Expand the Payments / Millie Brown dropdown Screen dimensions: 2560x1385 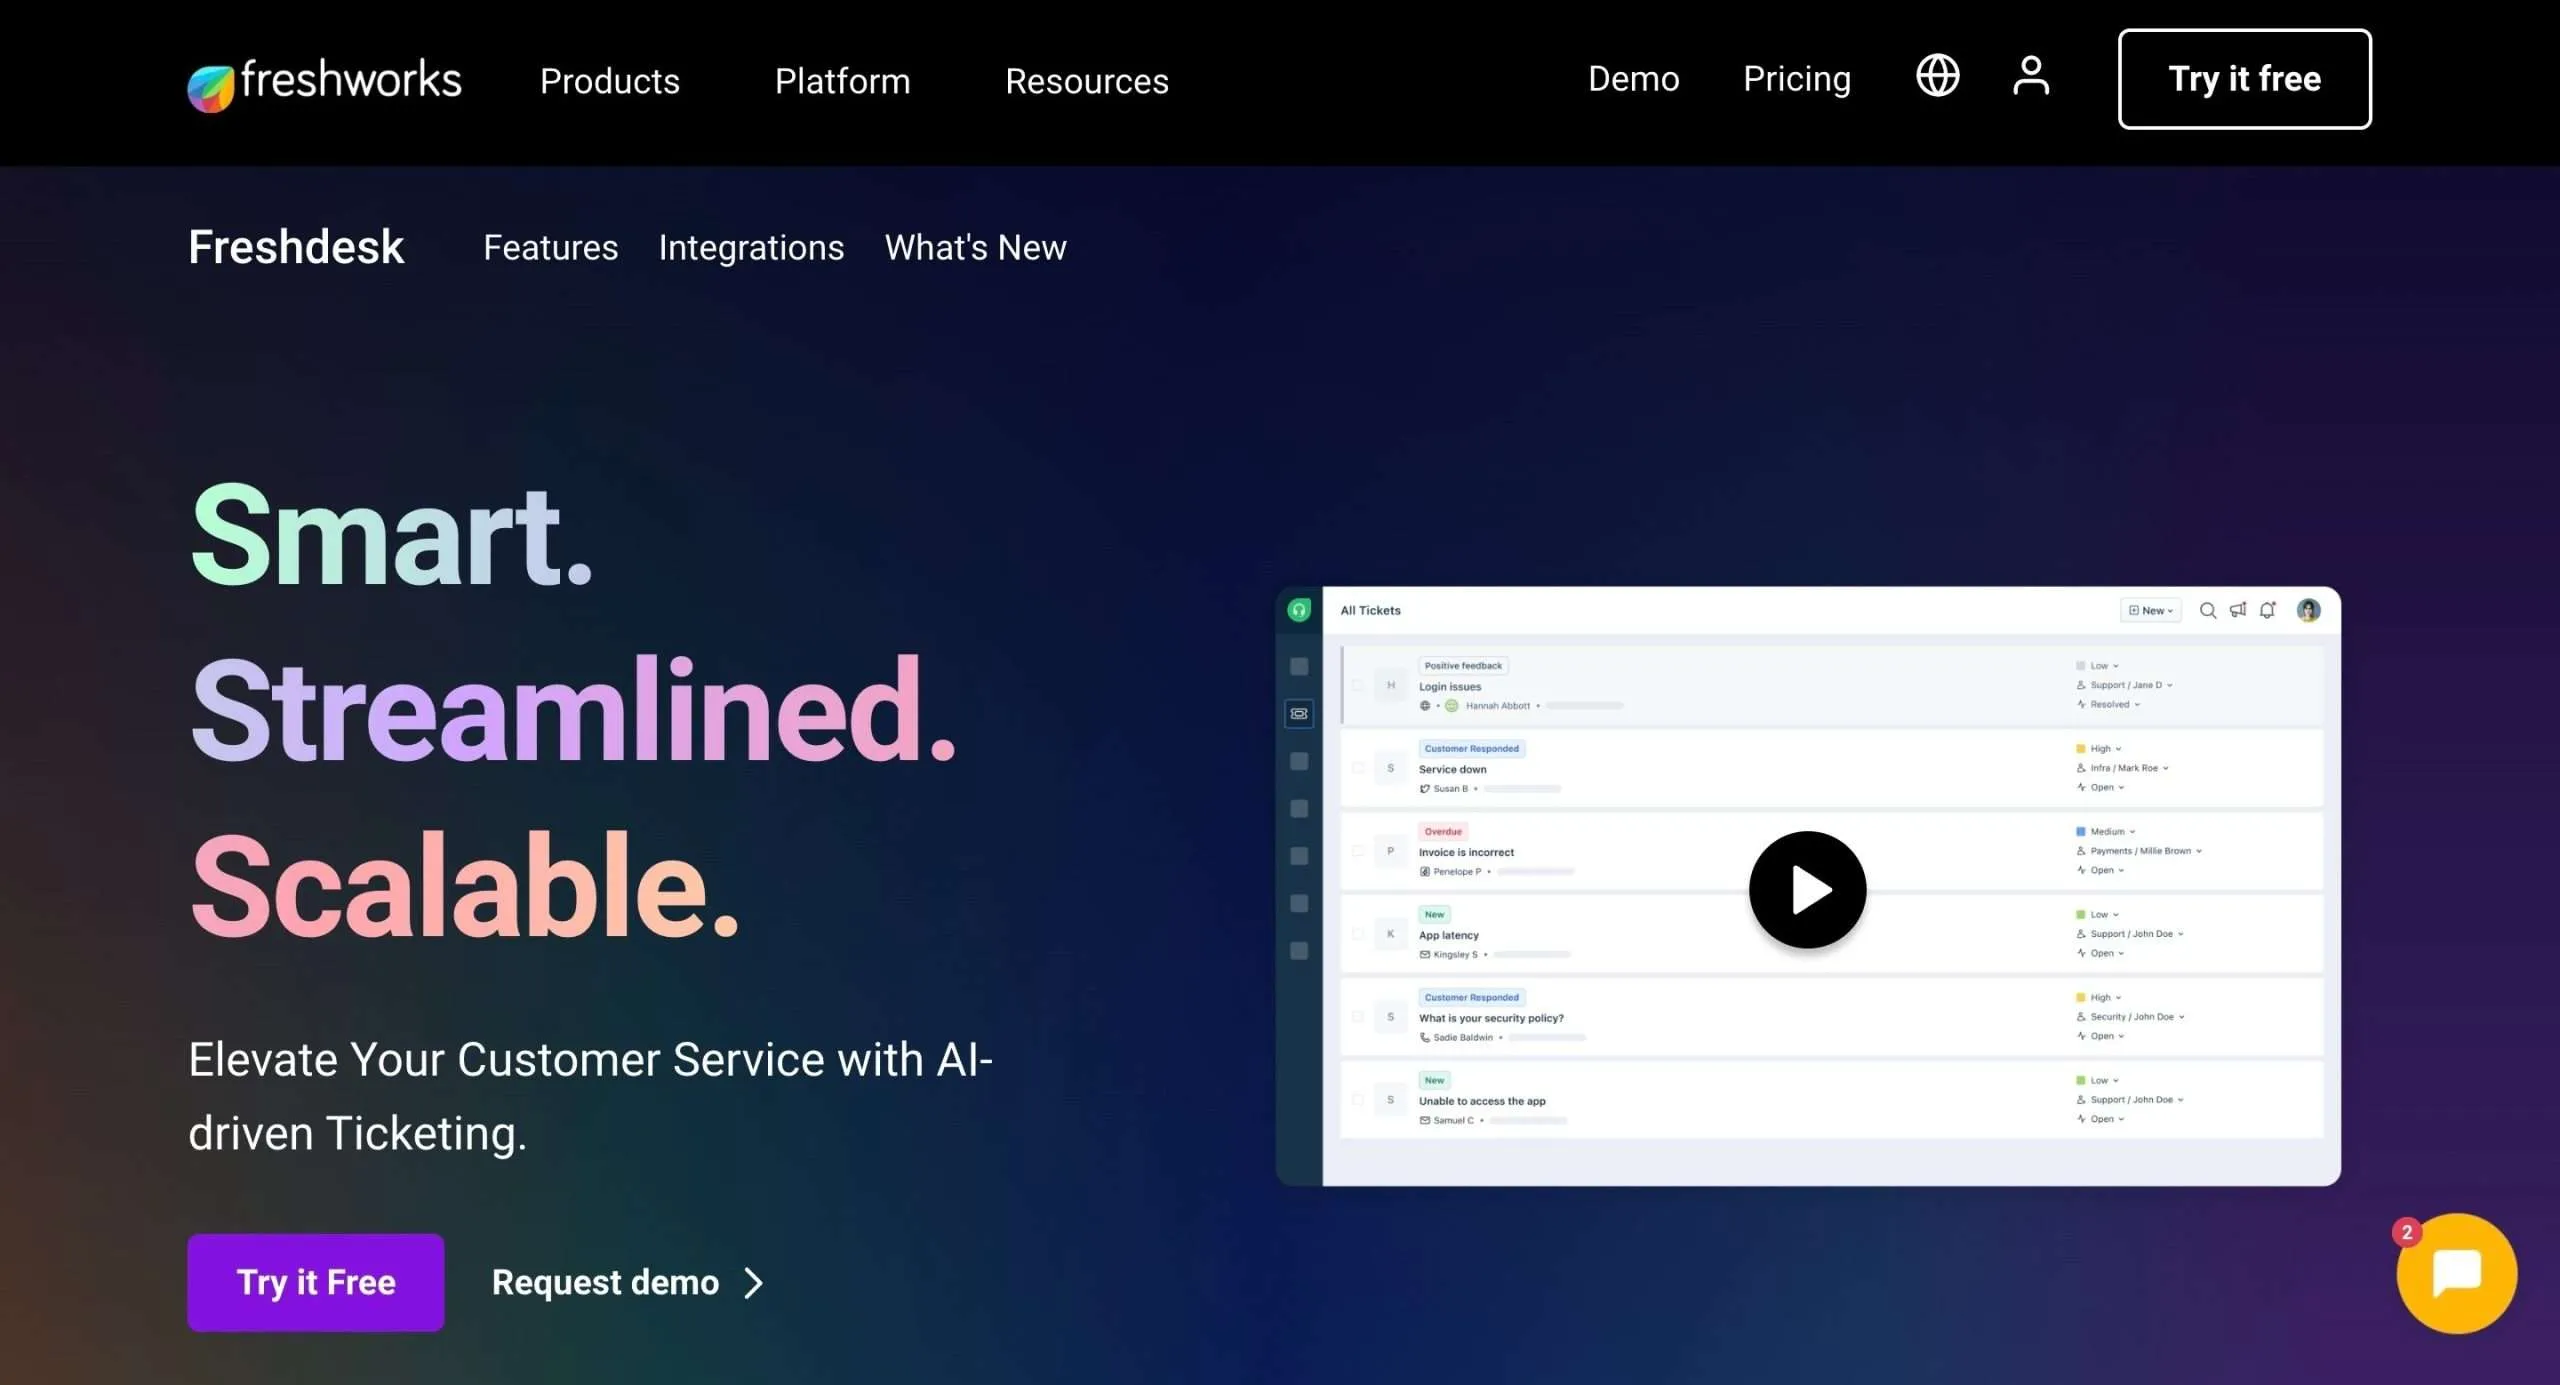[x=2139, y=851]
